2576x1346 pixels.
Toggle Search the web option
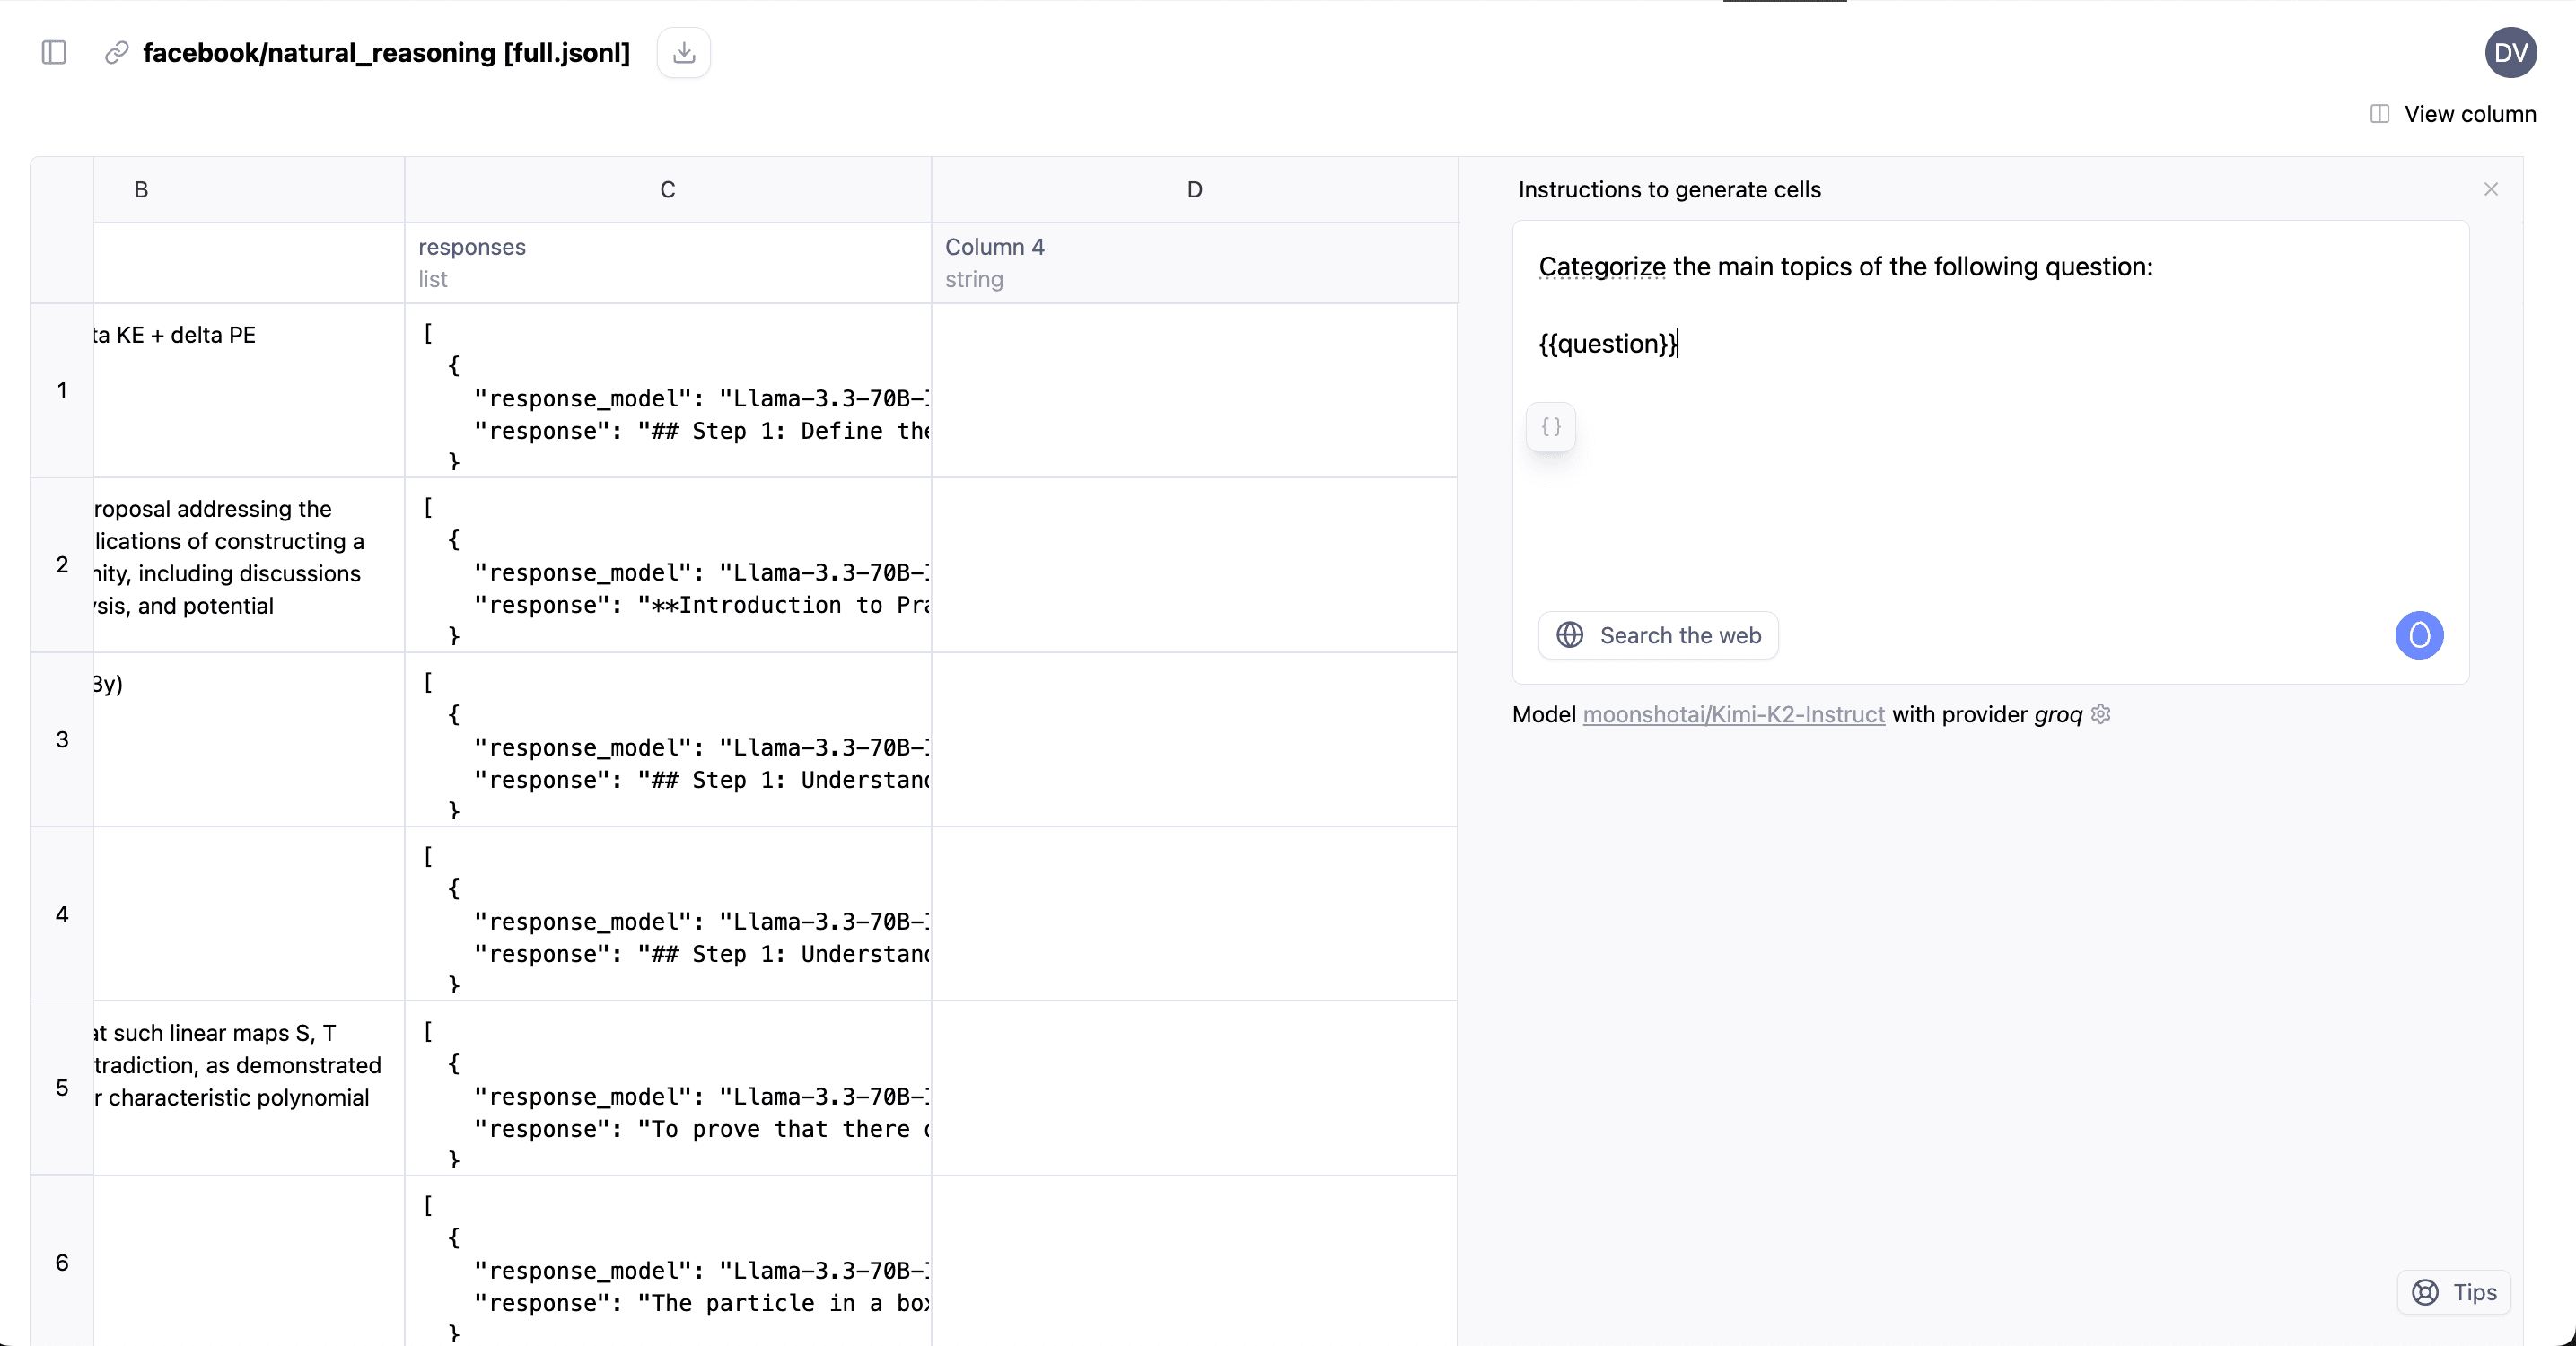point(1658,635)
